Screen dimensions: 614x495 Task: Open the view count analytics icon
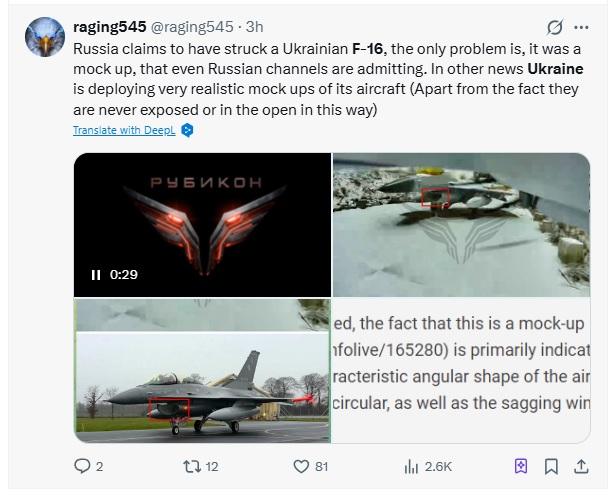click(411, 466)
